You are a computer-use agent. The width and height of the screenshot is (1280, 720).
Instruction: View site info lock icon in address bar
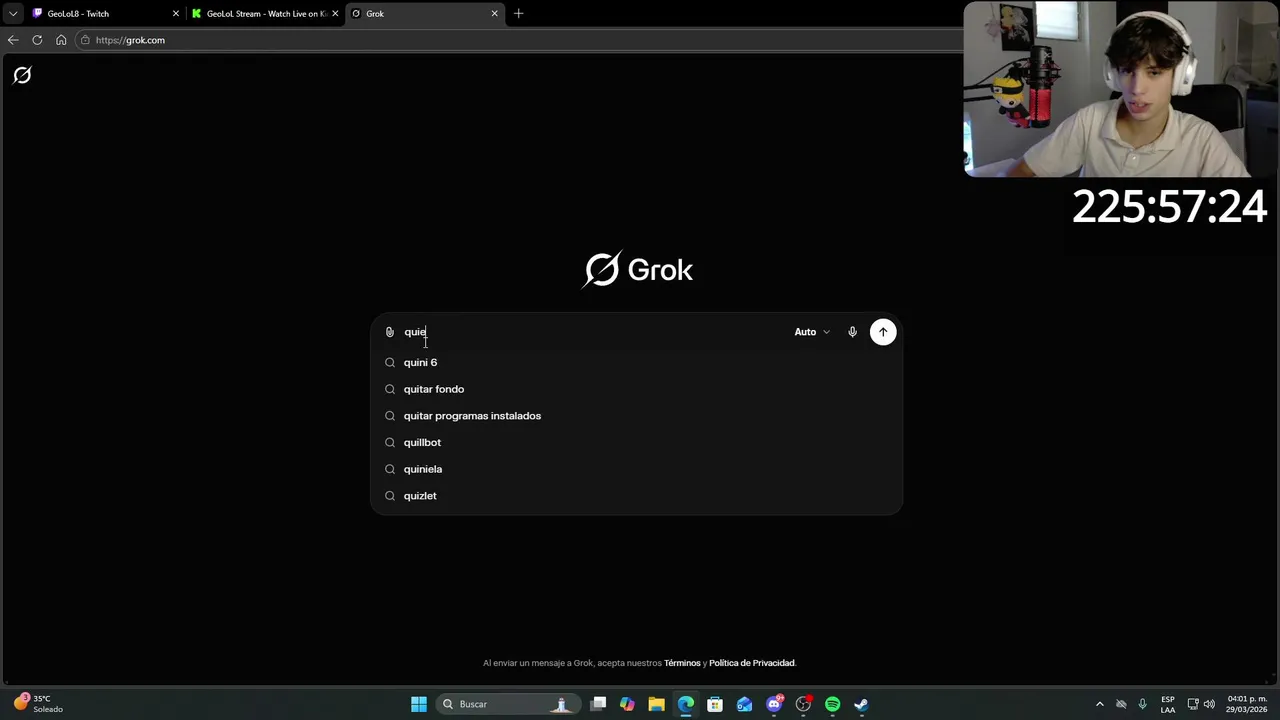[86, 40]
